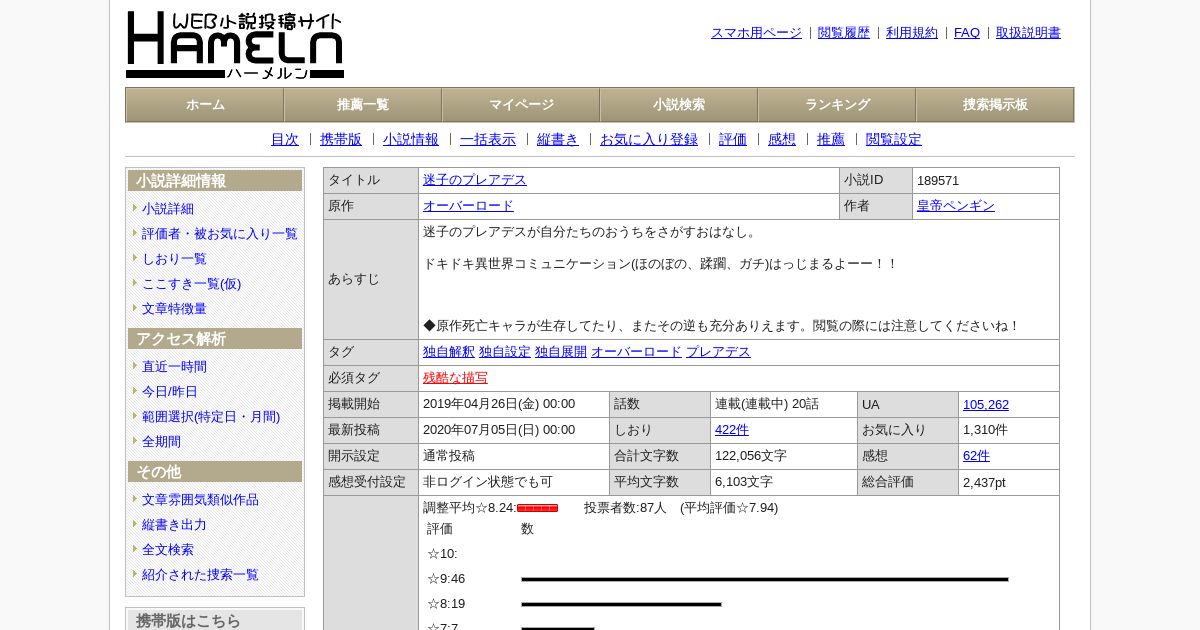
Task: Select 一括表示 link
Action: 488,140
